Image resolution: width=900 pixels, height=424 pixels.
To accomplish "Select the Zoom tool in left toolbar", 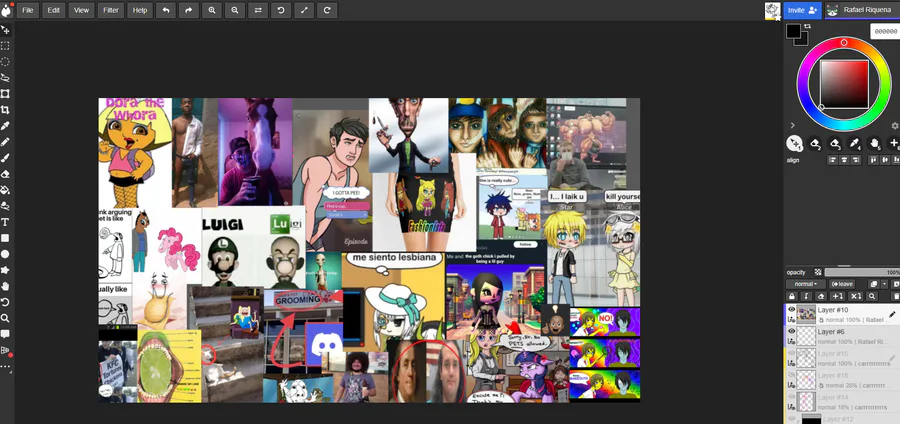I will tap(5, 318).
